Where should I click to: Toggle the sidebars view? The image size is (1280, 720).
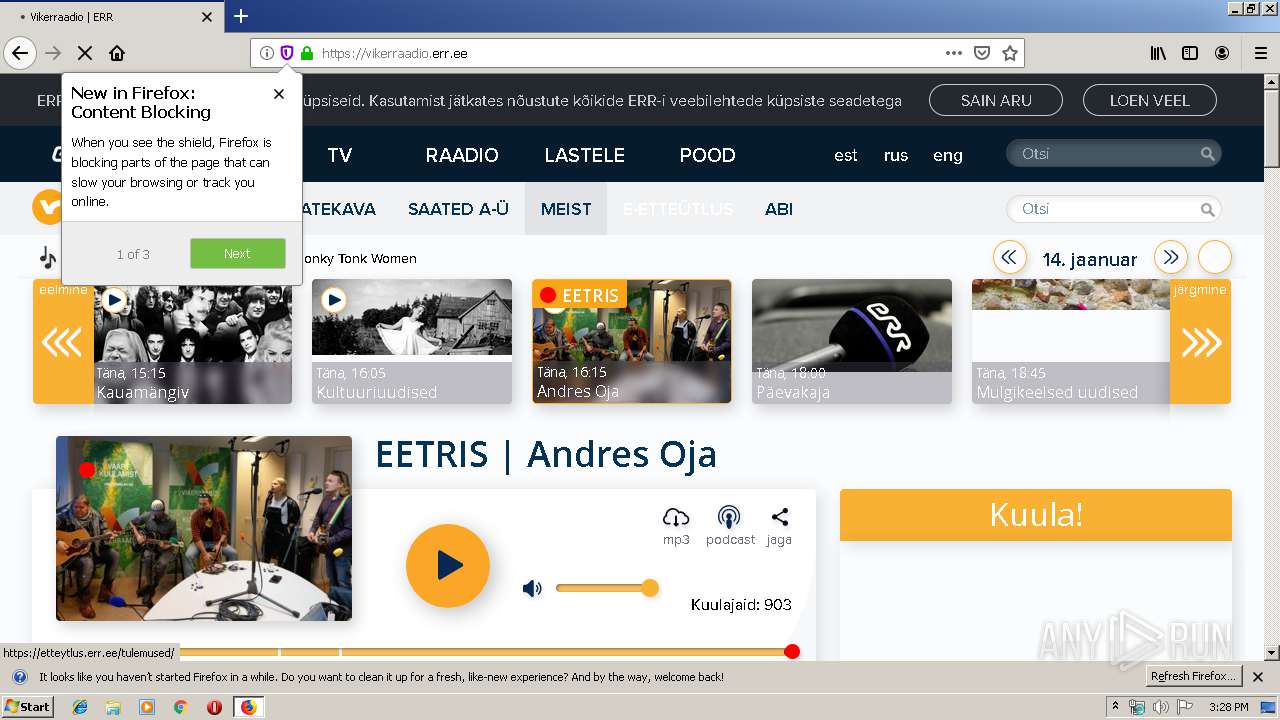(x=1190, y=53)
